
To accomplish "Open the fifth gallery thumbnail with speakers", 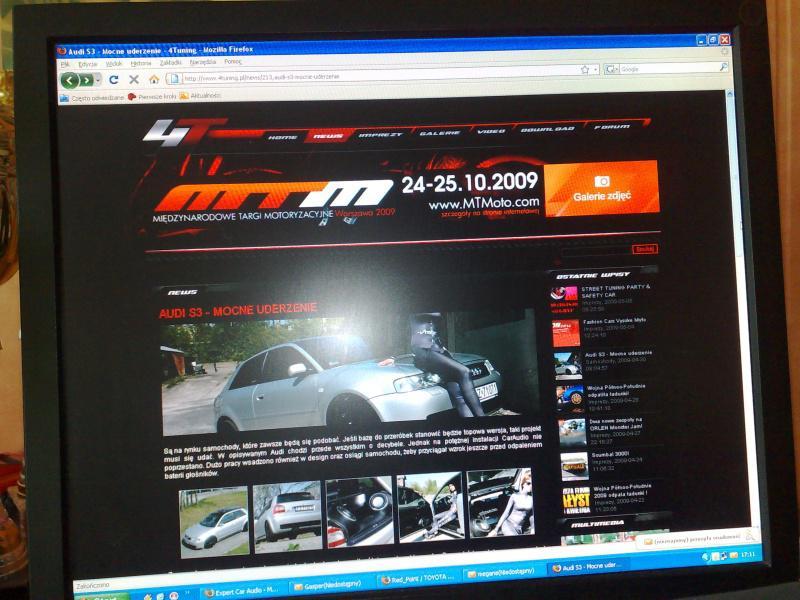I will [501, 502].
